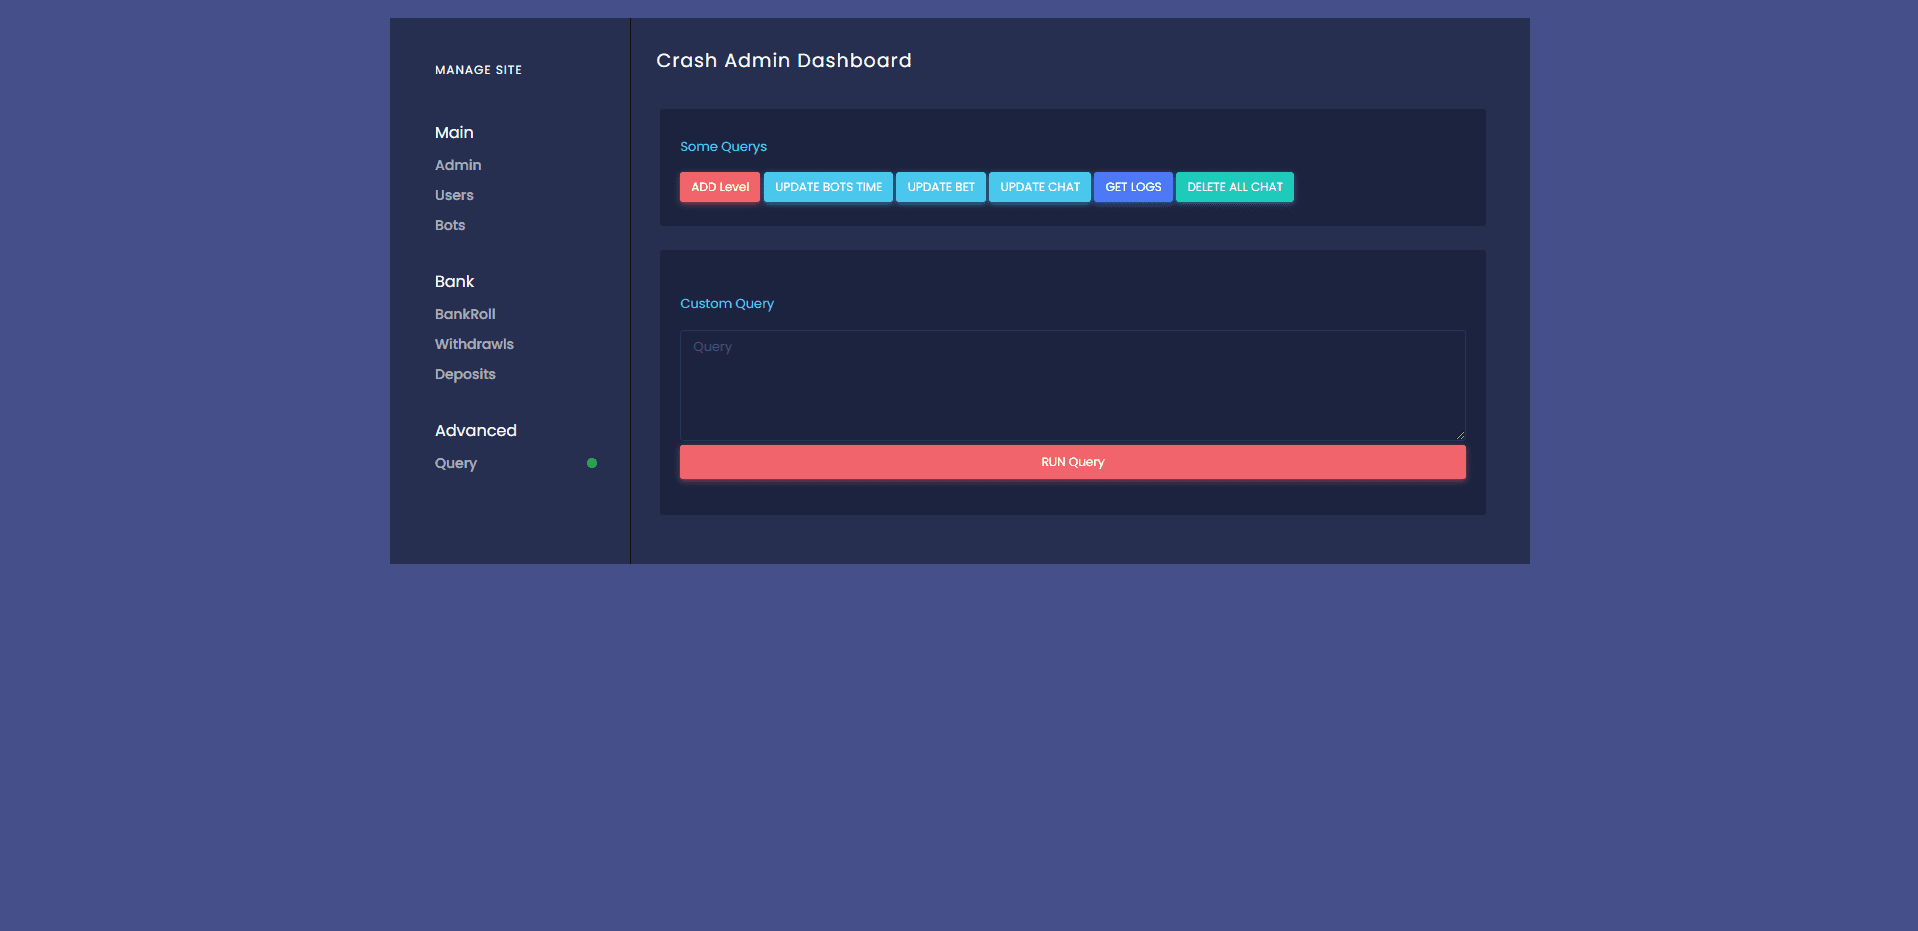The image size is (1918, 931).
Task: Select Query in the Advanced menu
Action: [x=456, y=463]
